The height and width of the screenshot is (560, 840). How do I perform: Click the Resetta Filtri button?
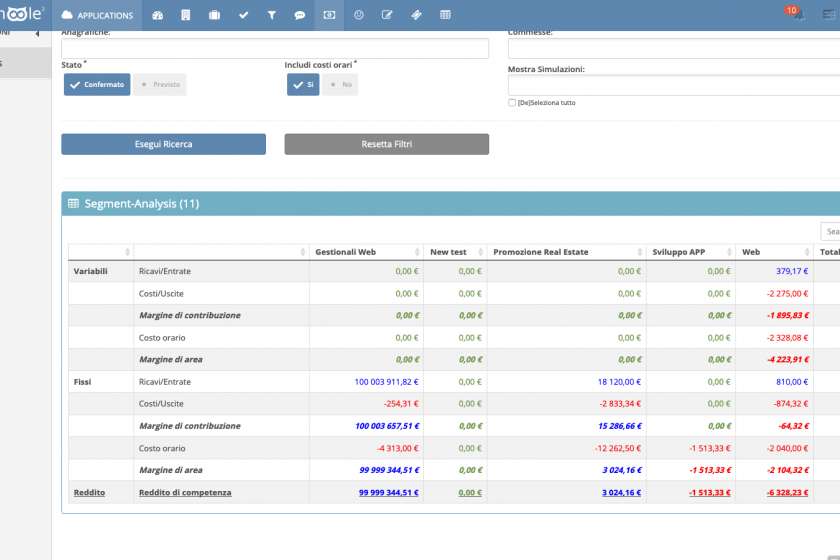pyautogui.click(x=387, y=144)
